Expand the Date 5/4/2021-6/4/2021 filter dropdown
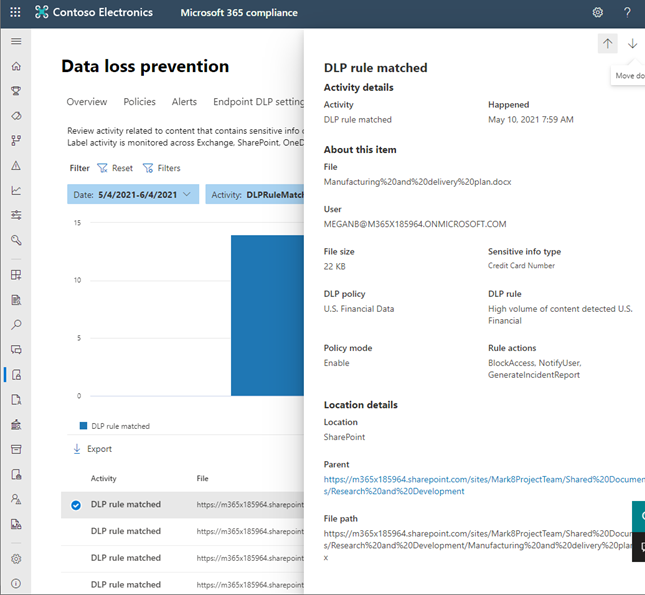This screenshot has height=595, width=645. [x=133, y=194]
